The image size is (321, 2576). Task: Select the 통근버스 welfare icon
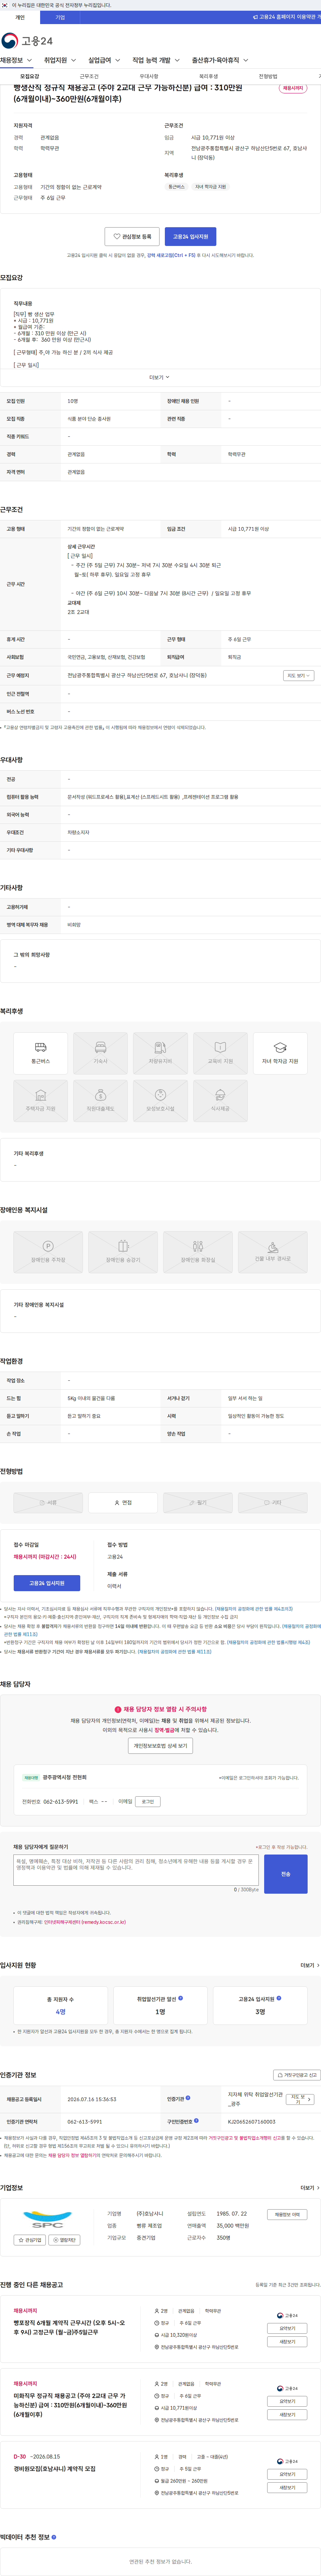(41, 1053)
